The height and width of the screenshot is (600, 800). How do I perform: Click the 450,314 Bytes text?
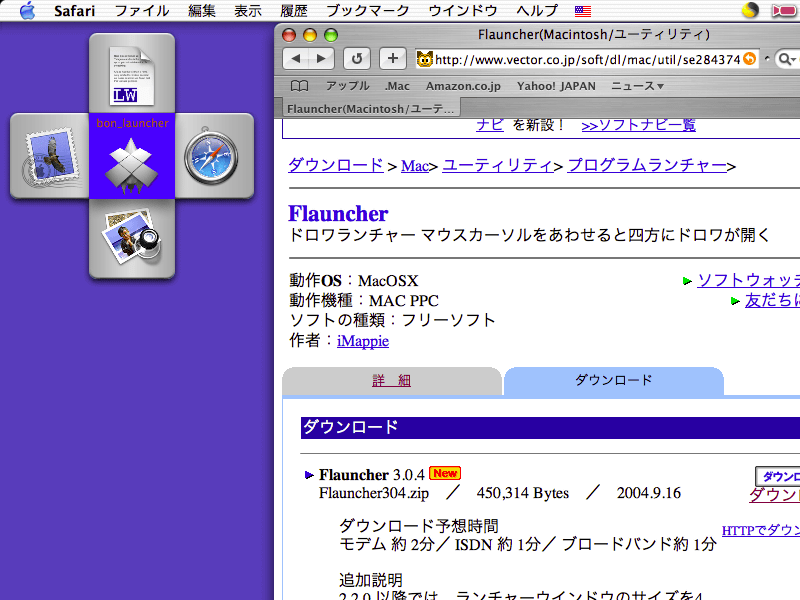[x=522, y=493]
